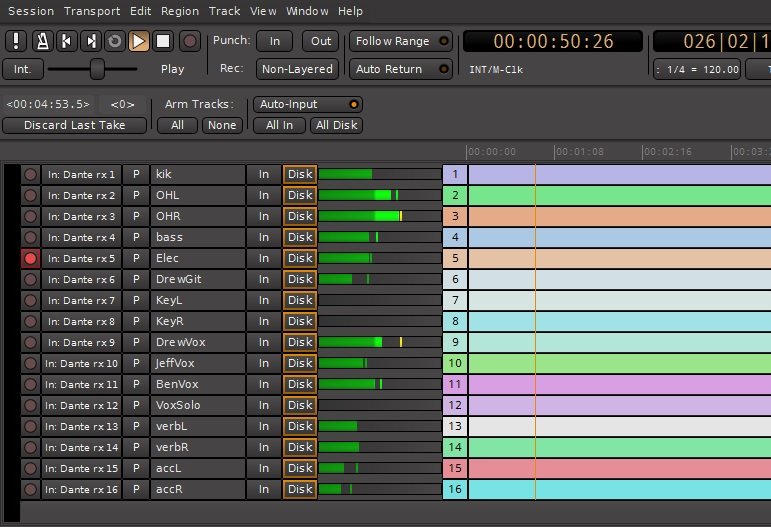Open the Session menu

[x=31, y=11]
